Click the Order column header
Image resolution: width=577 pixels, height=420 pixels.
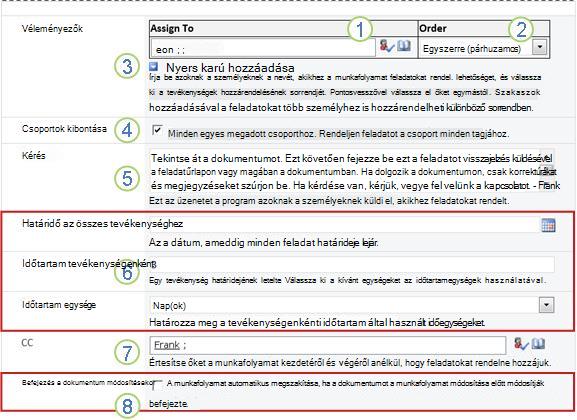[x=484, y=28]
